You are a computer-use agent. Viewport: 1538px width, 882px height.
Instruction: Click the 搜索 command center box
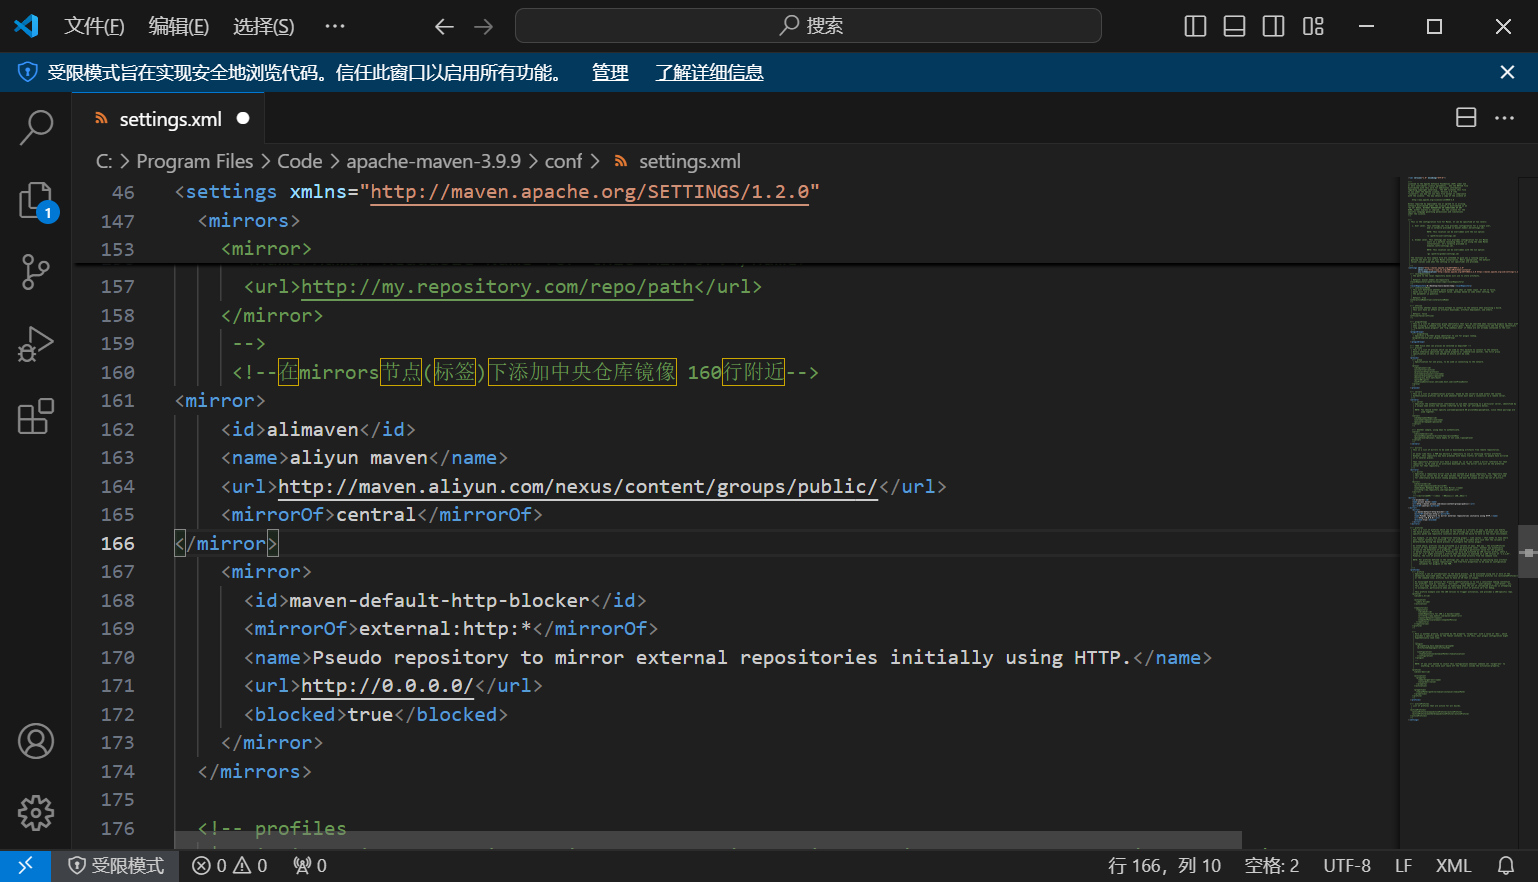point(808,26)
